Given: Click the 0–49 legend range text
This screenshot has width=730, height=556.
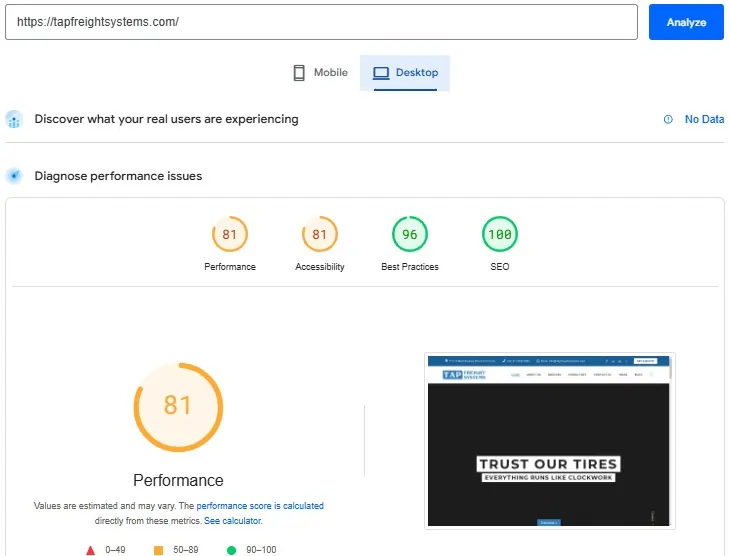Looking at the screenshot, I should point(115,550).
